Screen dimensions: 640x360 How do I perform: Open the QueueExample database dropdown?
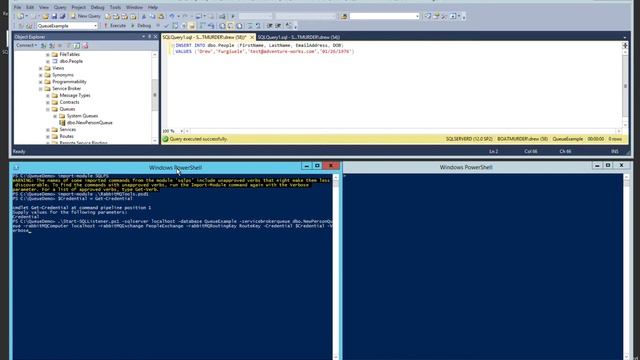coord(67,26)
